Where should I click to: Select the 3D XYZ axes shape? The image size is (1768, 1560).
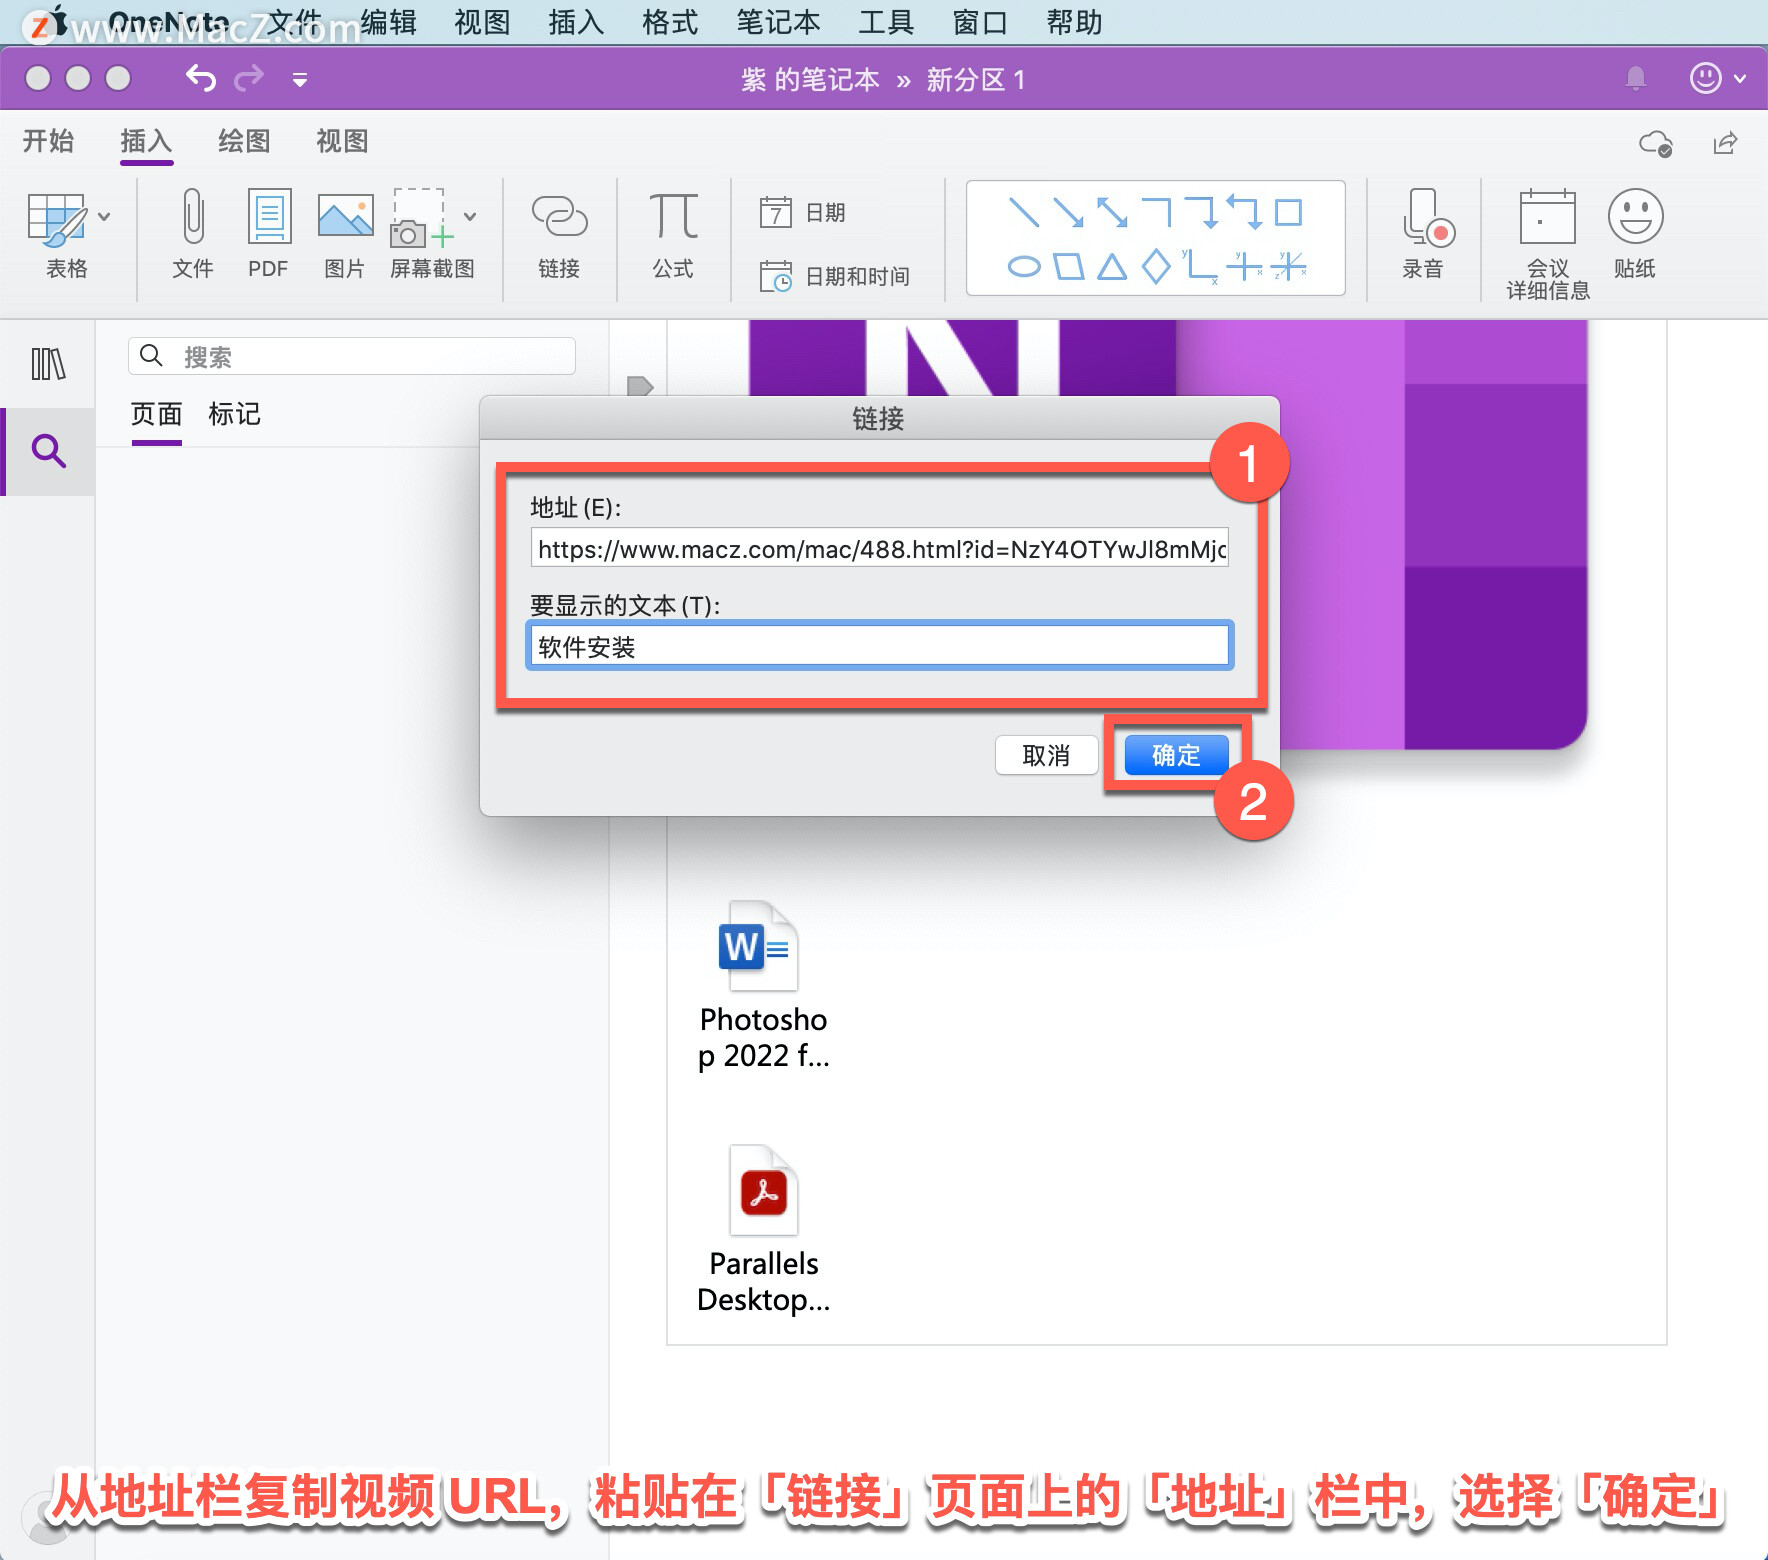click(1289, 267)
